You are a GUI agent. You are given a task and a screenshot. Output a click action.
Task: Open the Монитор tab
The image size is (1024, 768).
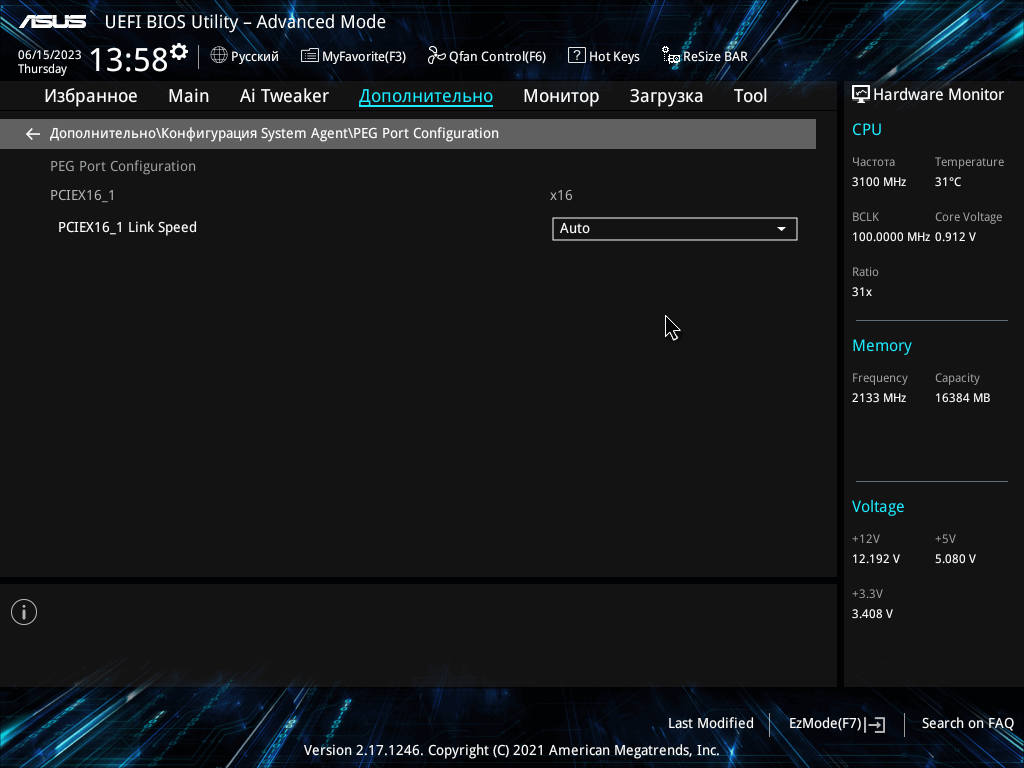pos(561,96)
